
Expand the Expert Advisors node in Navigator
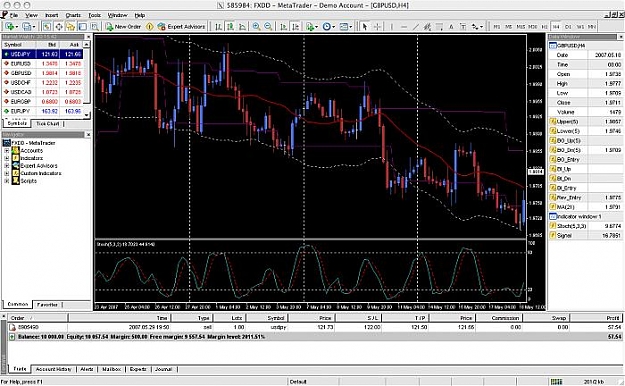[6, 166]
